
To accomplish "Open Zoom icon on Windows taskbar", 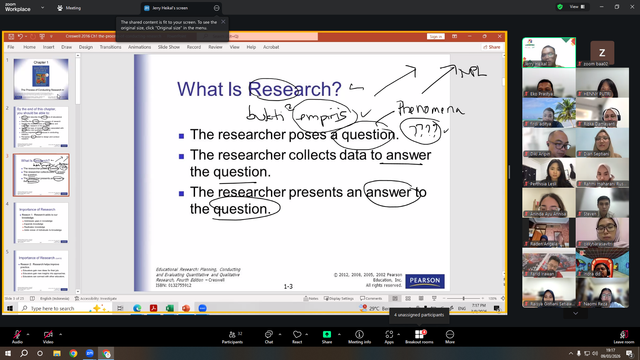I will click(90, 353).
